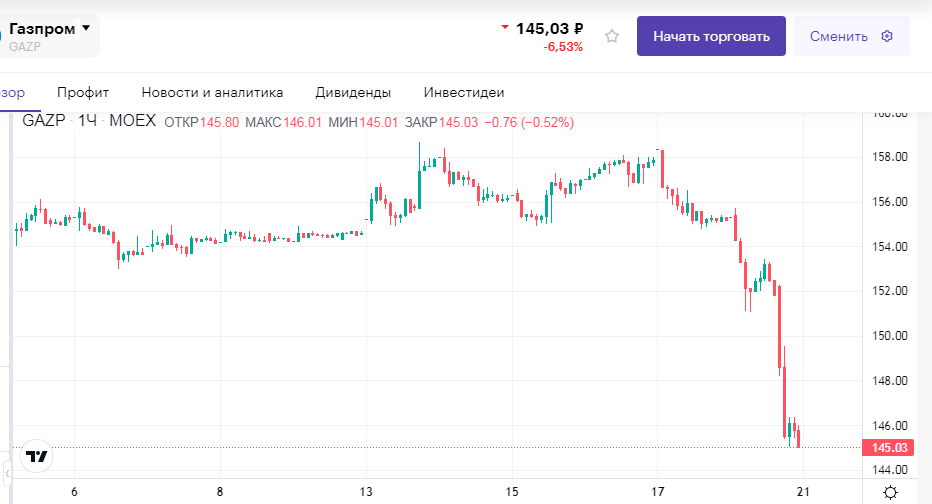Click the GAZP symbol in chart legend

click(x=44, y=121)
